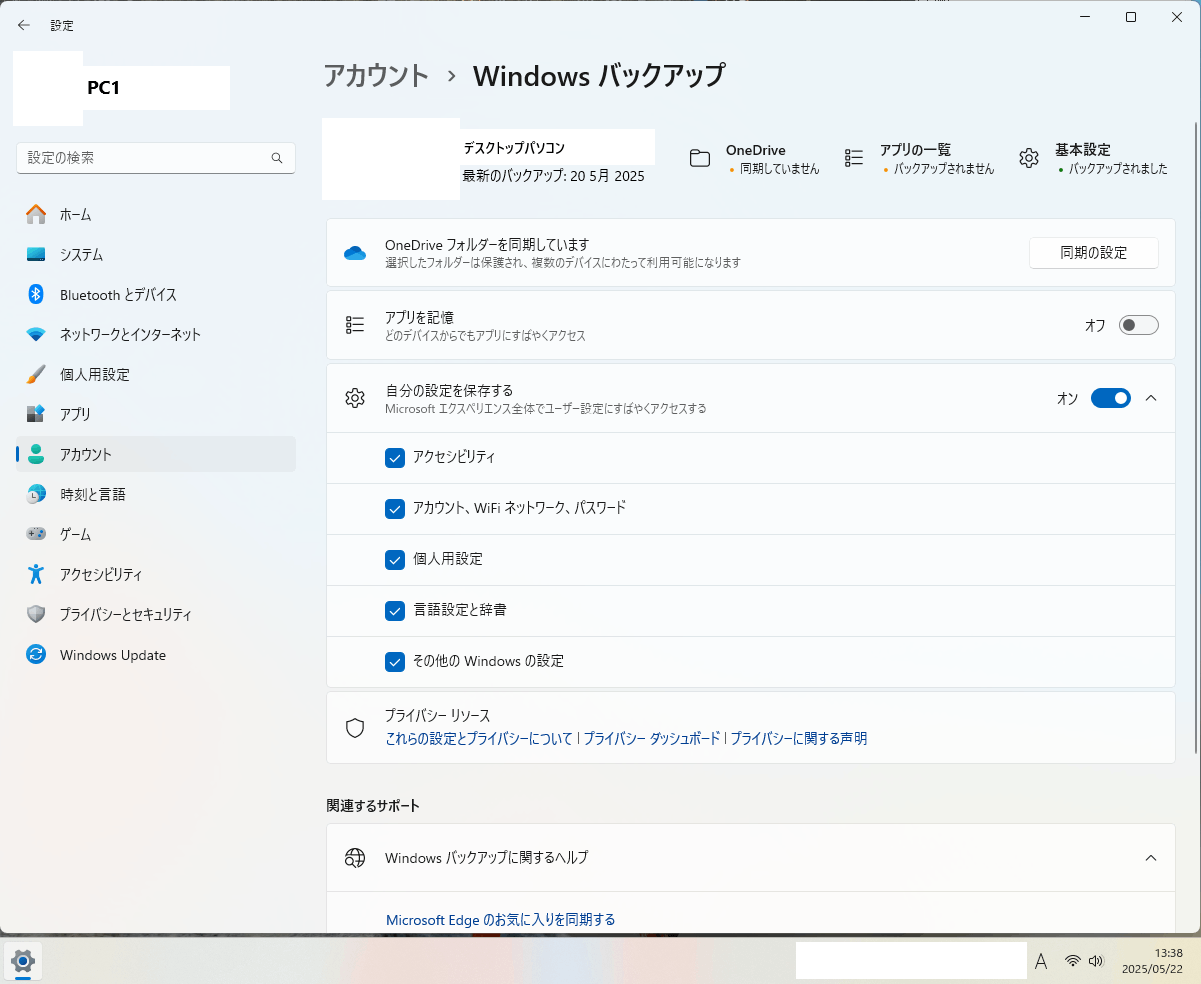Click the OneDrive folder status icon
Image resolution: width=1201 pixels, height=984 pixels.
[x=700, y=158]
